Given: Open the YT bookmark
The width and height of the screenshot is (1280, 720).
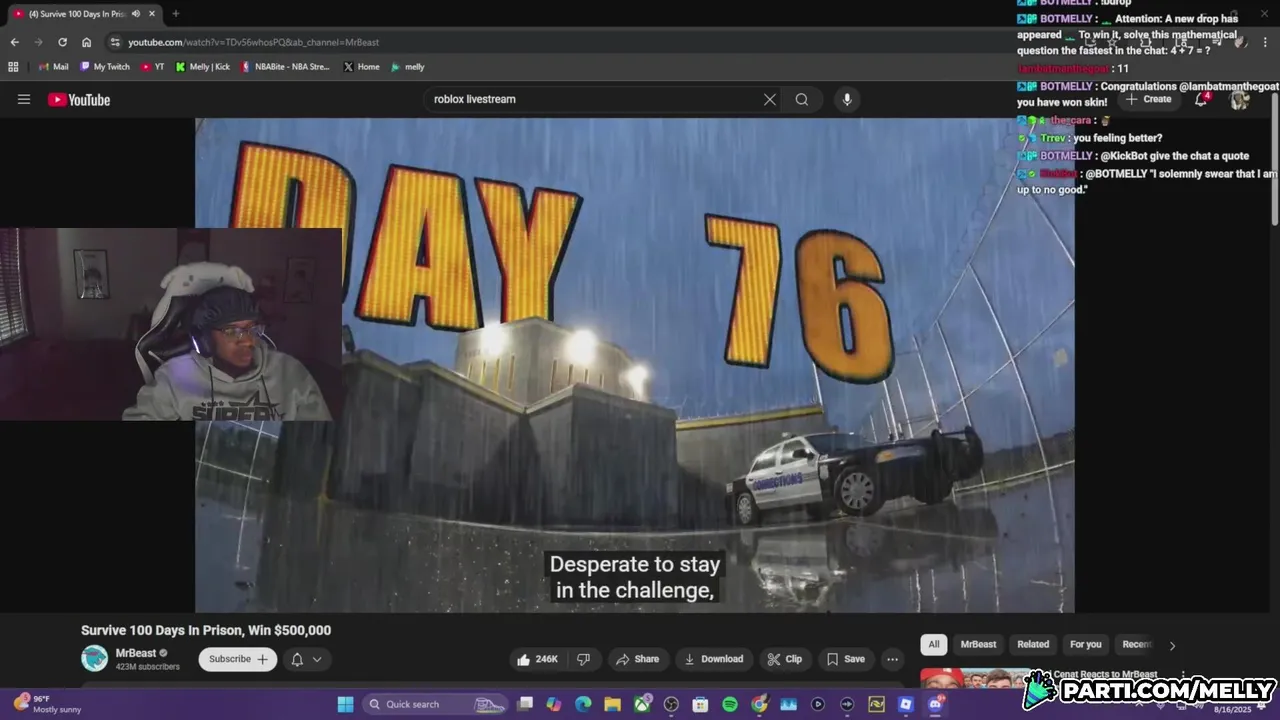Looking at the screenshot, I should coord(153,67).
